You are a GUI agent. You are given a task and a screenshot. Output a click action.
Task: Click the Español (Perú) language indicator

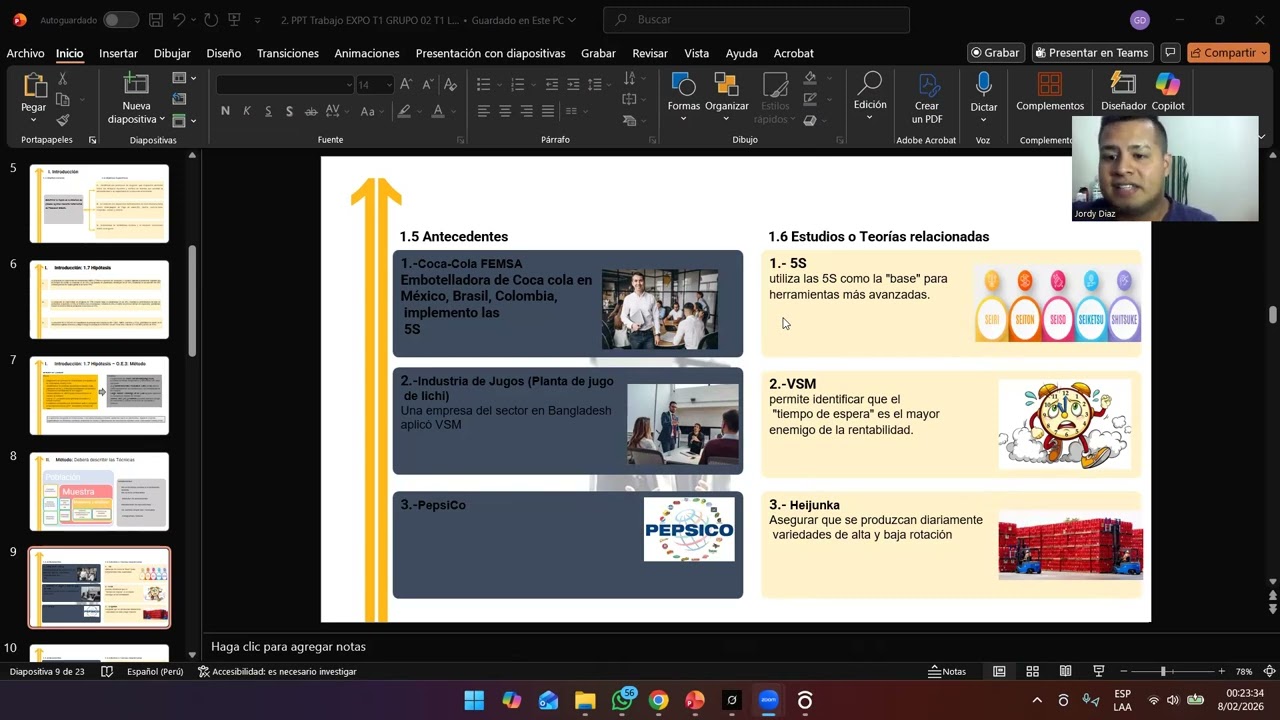pyautogui.click(x=155, y=671)
